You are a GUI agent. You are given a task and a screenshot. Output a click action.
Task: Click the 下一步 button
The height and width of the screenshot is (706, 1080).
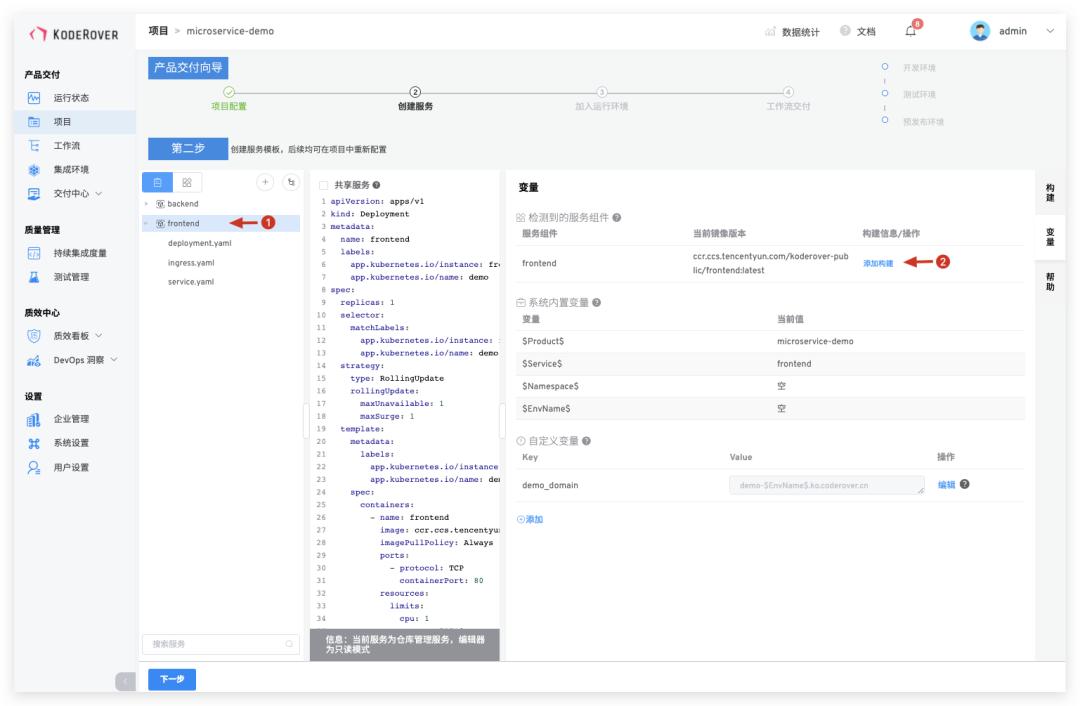[x=172, y=679]
